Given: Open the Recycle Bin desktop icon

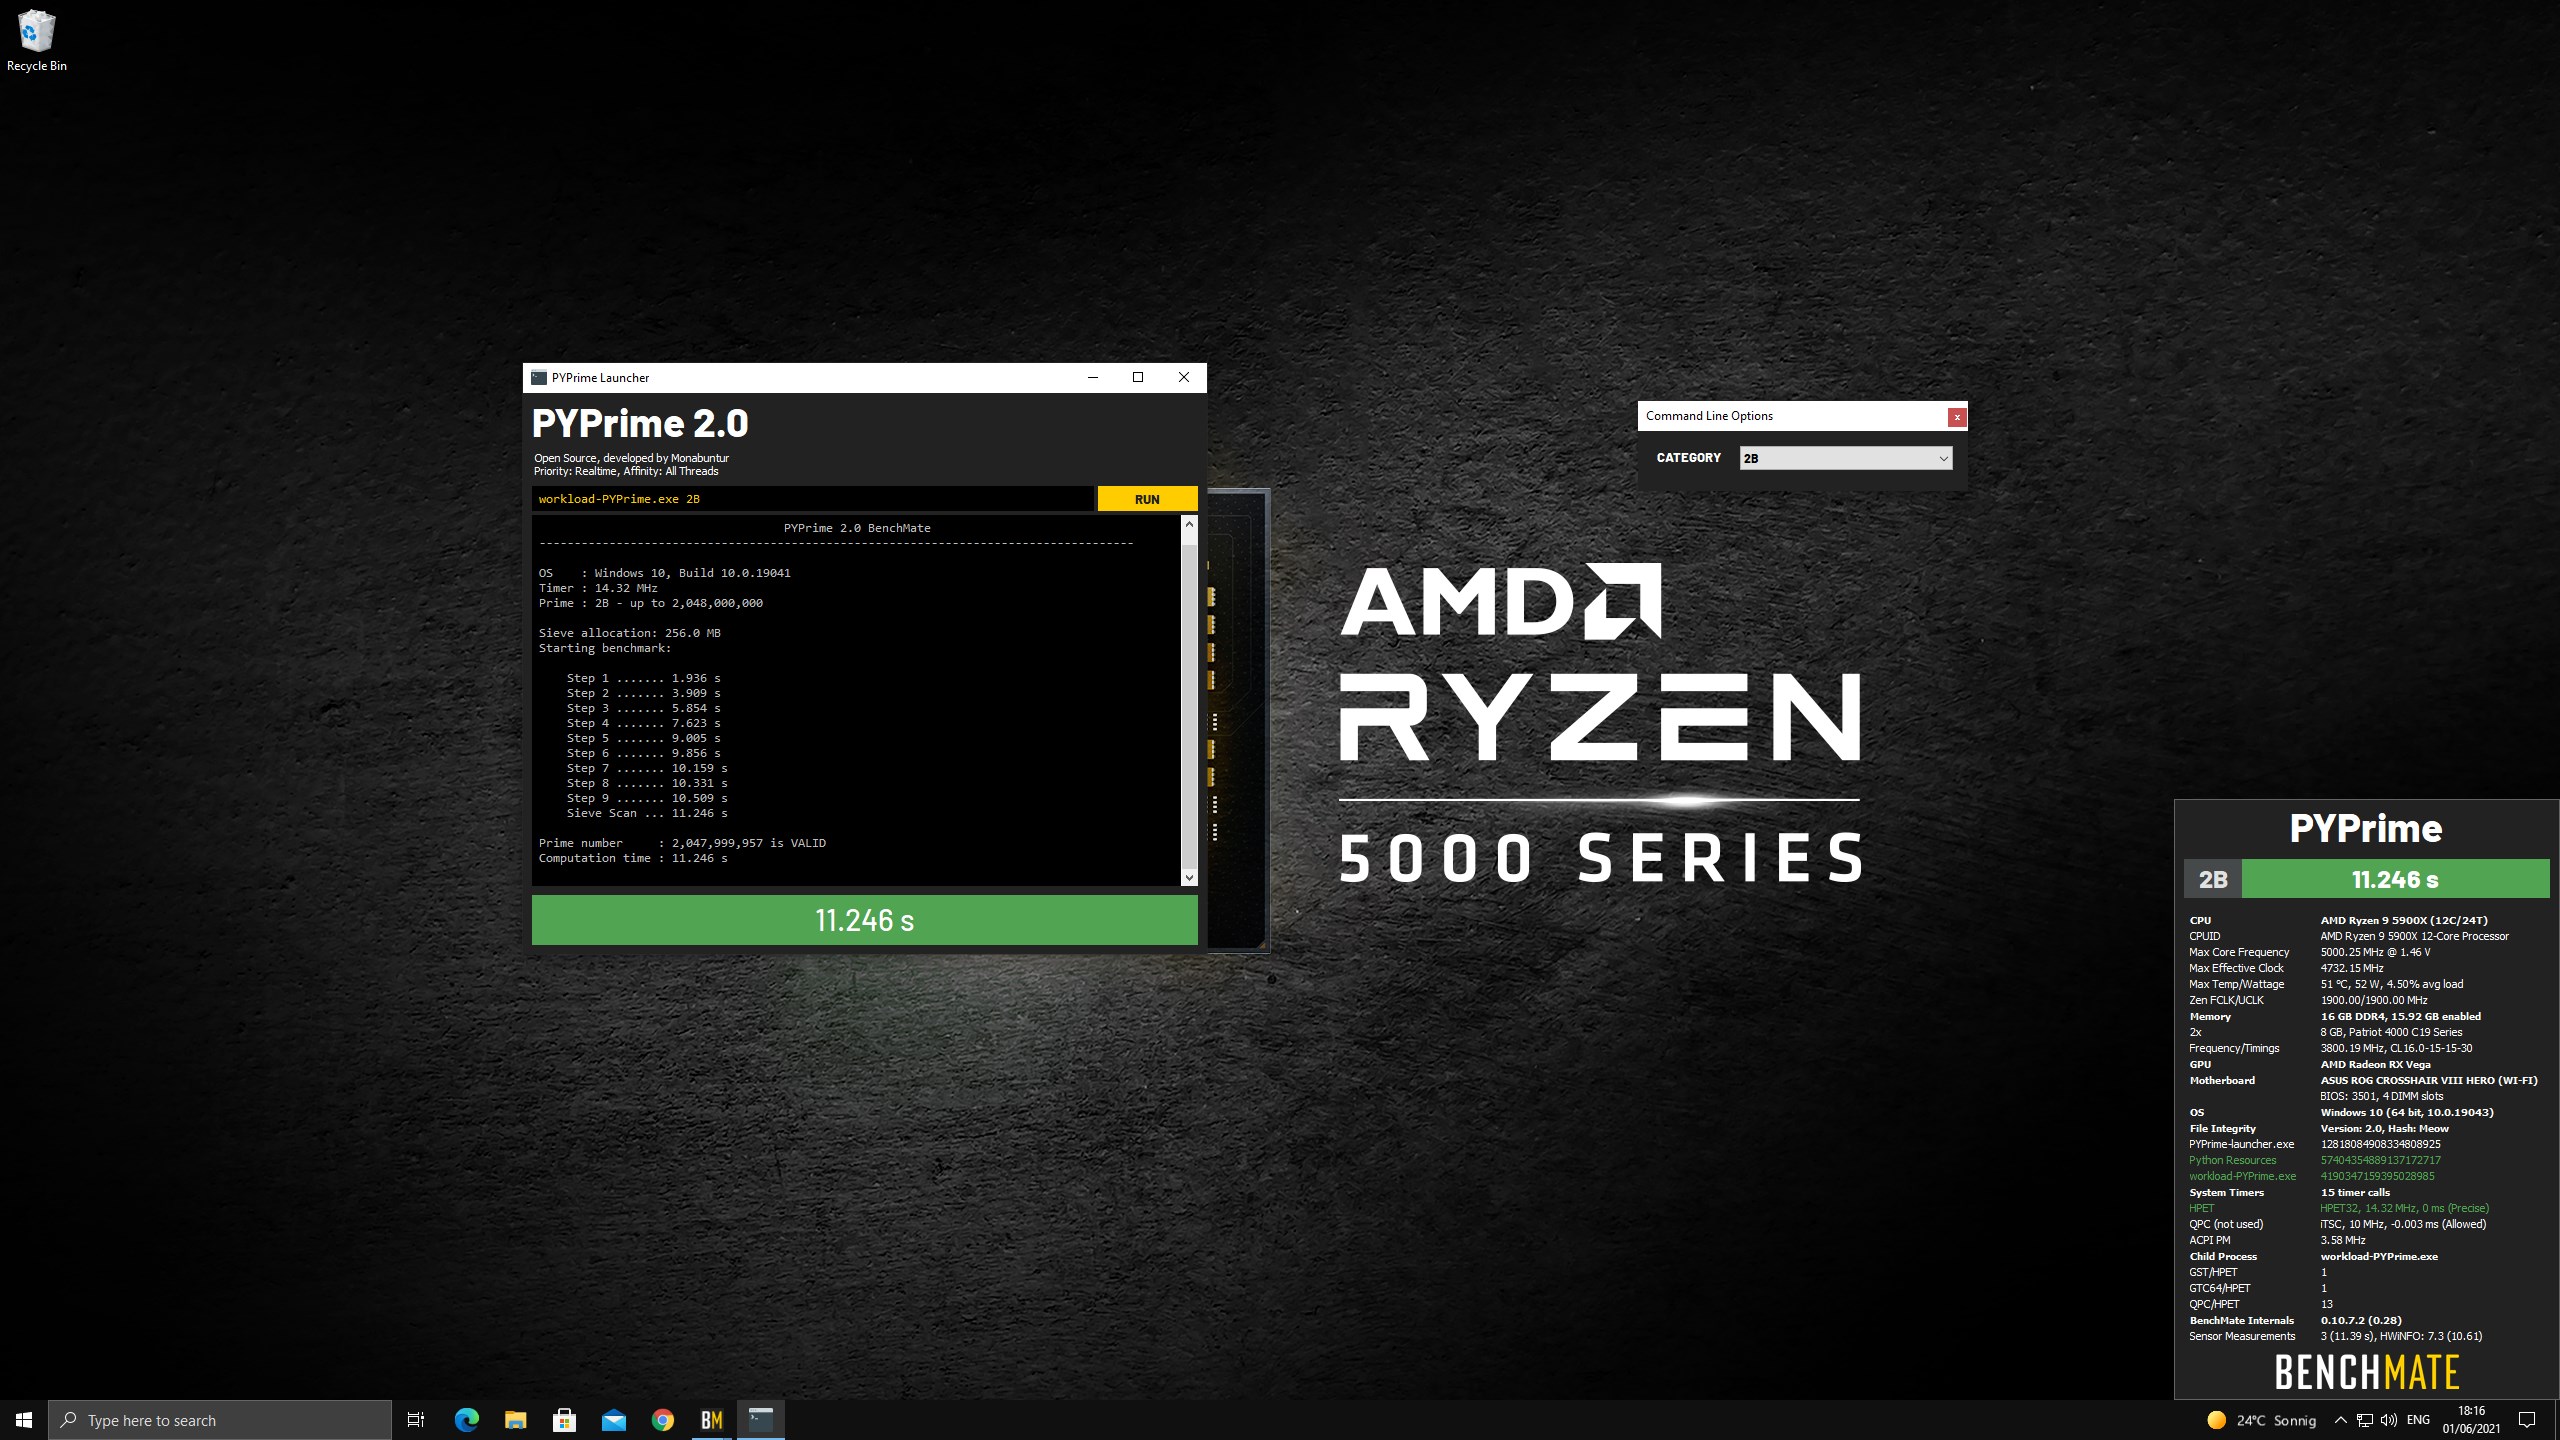Looking at the screenshot, I should [37, 40].
